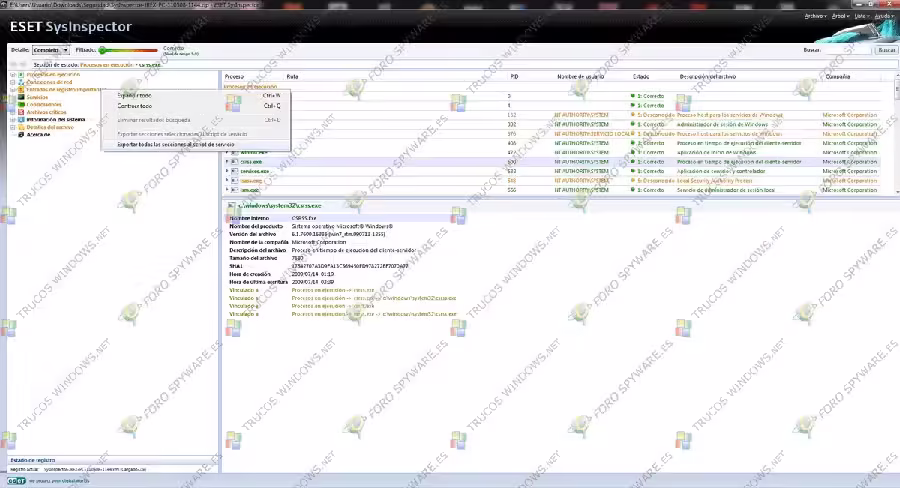Viewport: 900px width, 488px height.
Task: Expand the lsass.exe process row
Action: coord(227,180)
